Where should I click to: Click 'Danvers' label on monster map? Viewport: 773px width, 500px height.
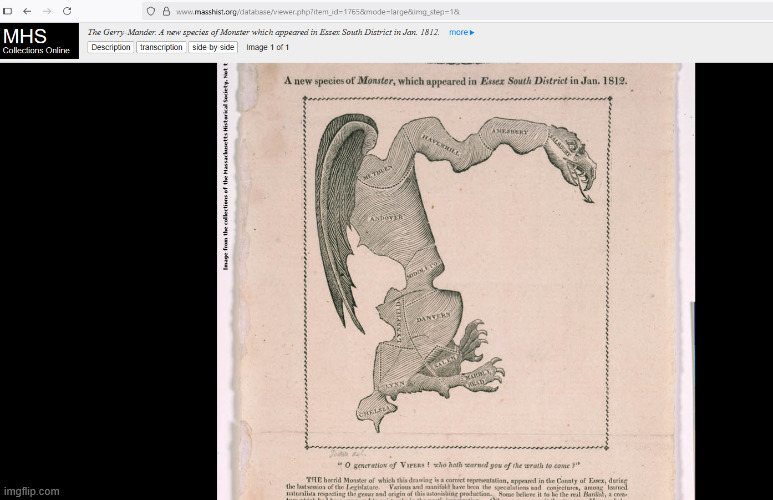433,316
